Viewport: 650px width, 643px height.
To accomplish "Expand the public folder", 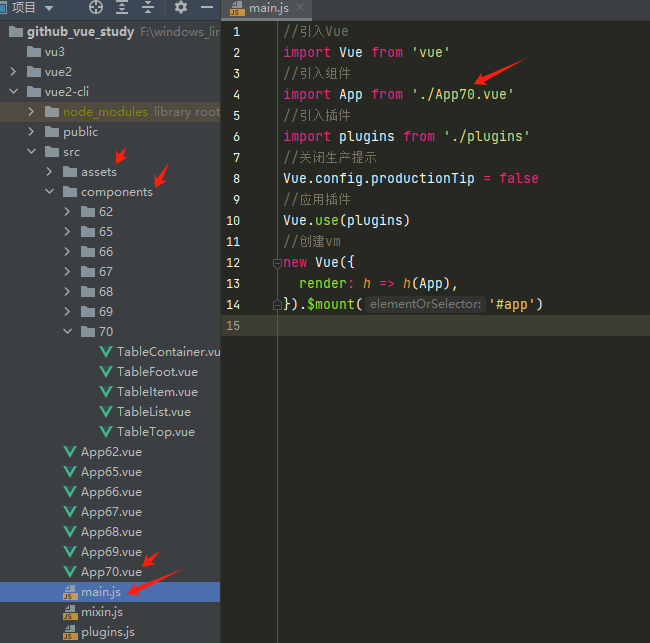I will click(x=32, y=131).
